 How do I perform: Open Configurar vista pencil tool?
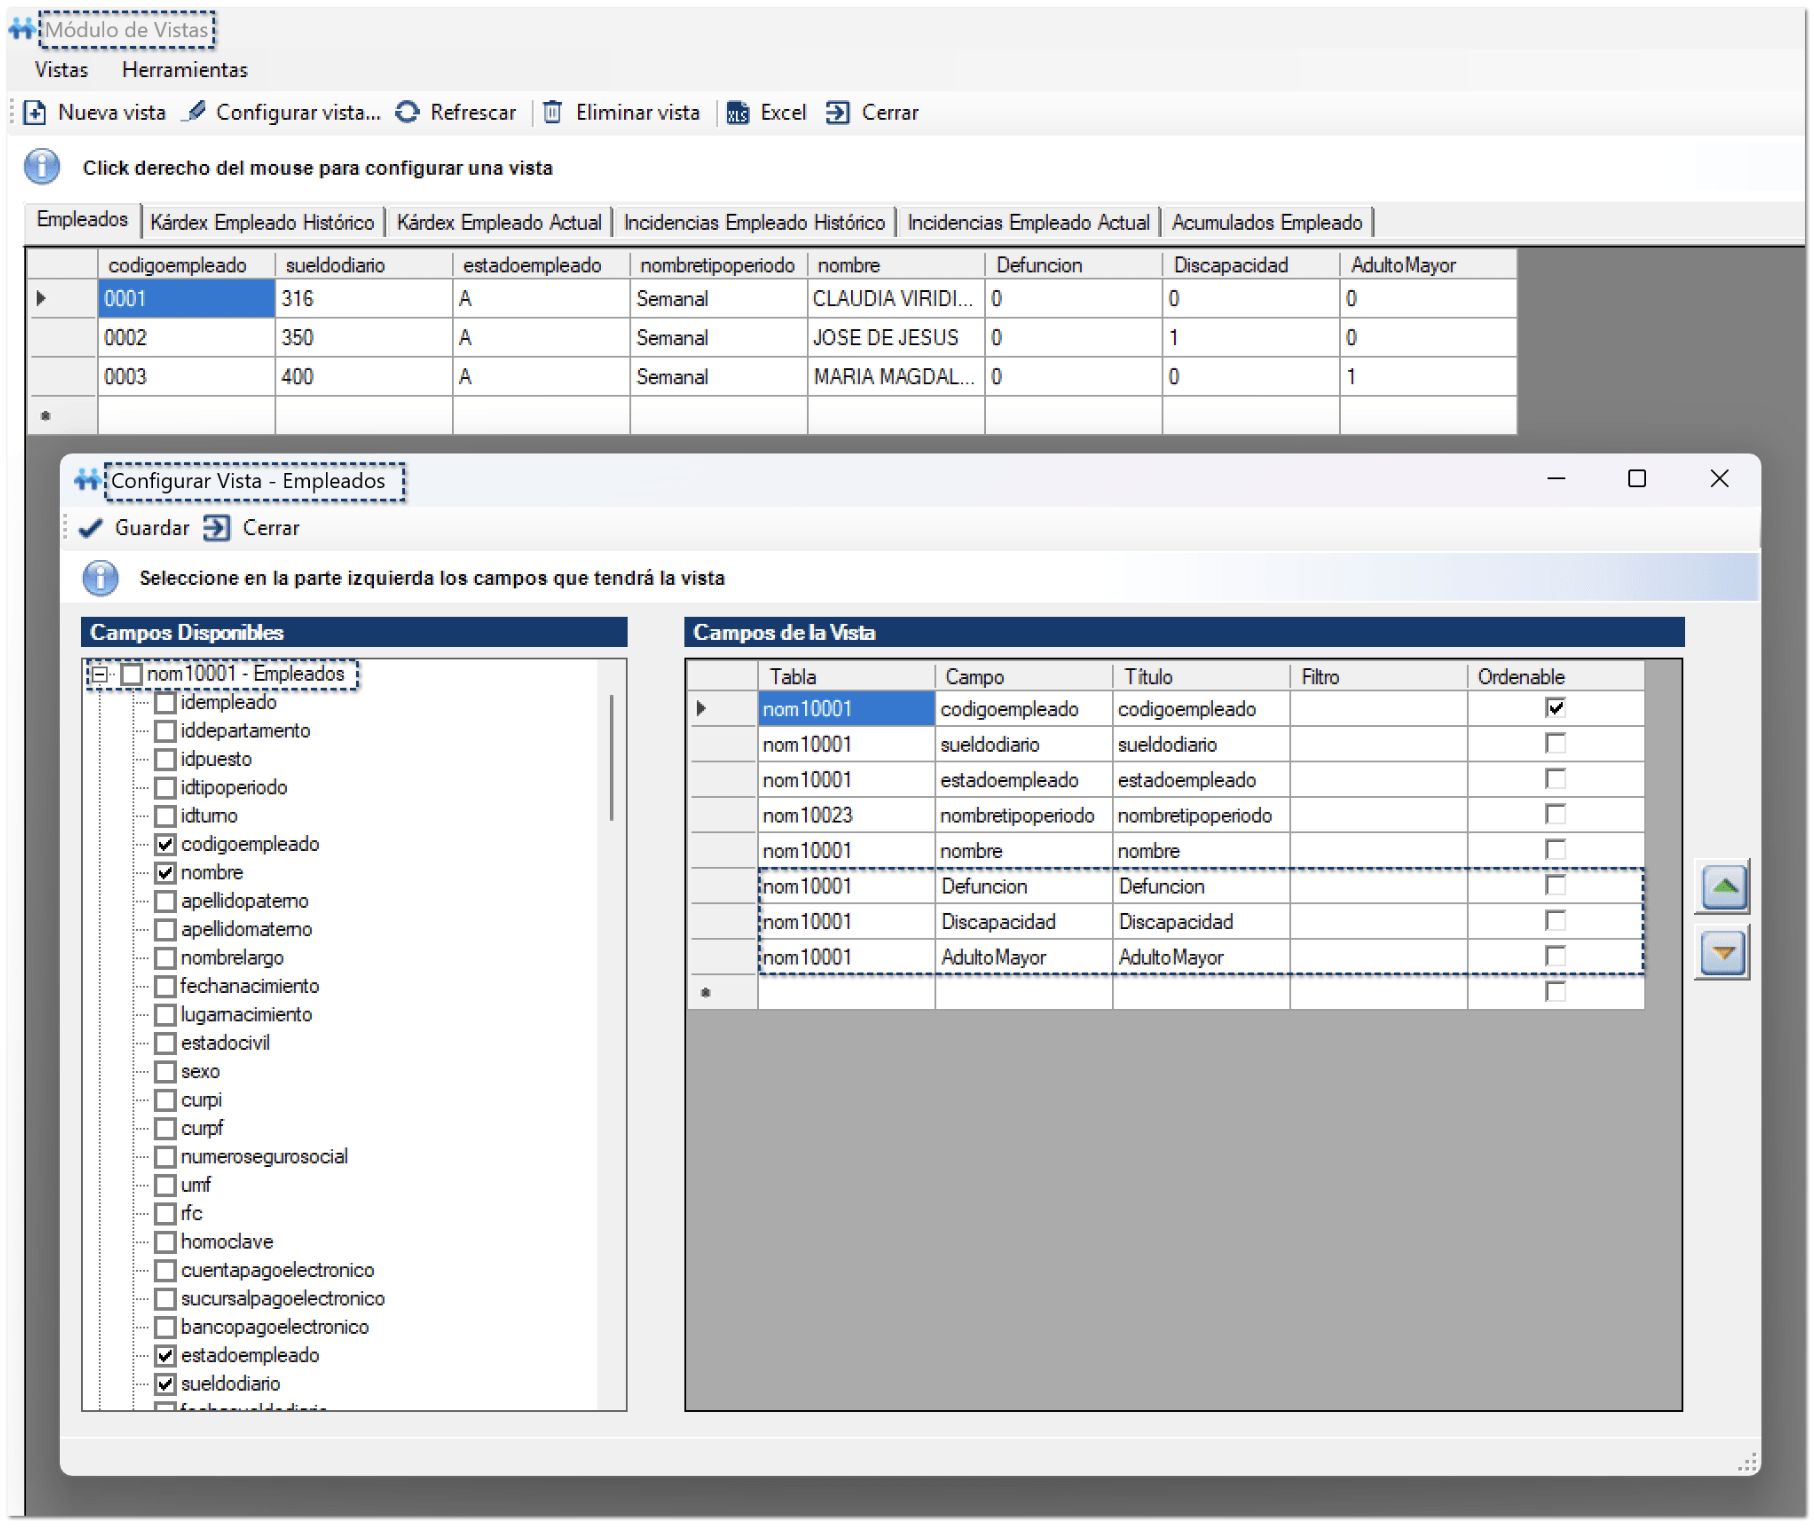pyautogui.click(x=196, y=112)
